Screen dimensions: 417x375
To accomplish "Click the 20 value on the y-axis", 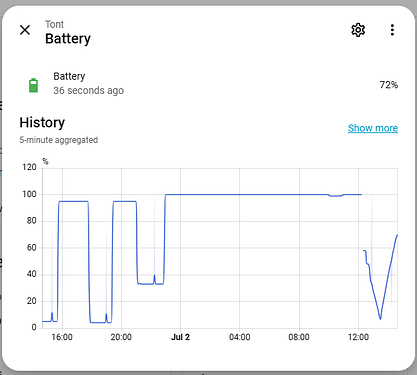I will tap(31, 301).
